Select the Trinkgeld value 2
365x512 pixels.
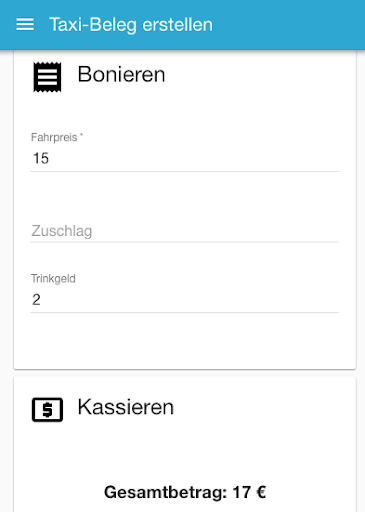click(36, 300)
